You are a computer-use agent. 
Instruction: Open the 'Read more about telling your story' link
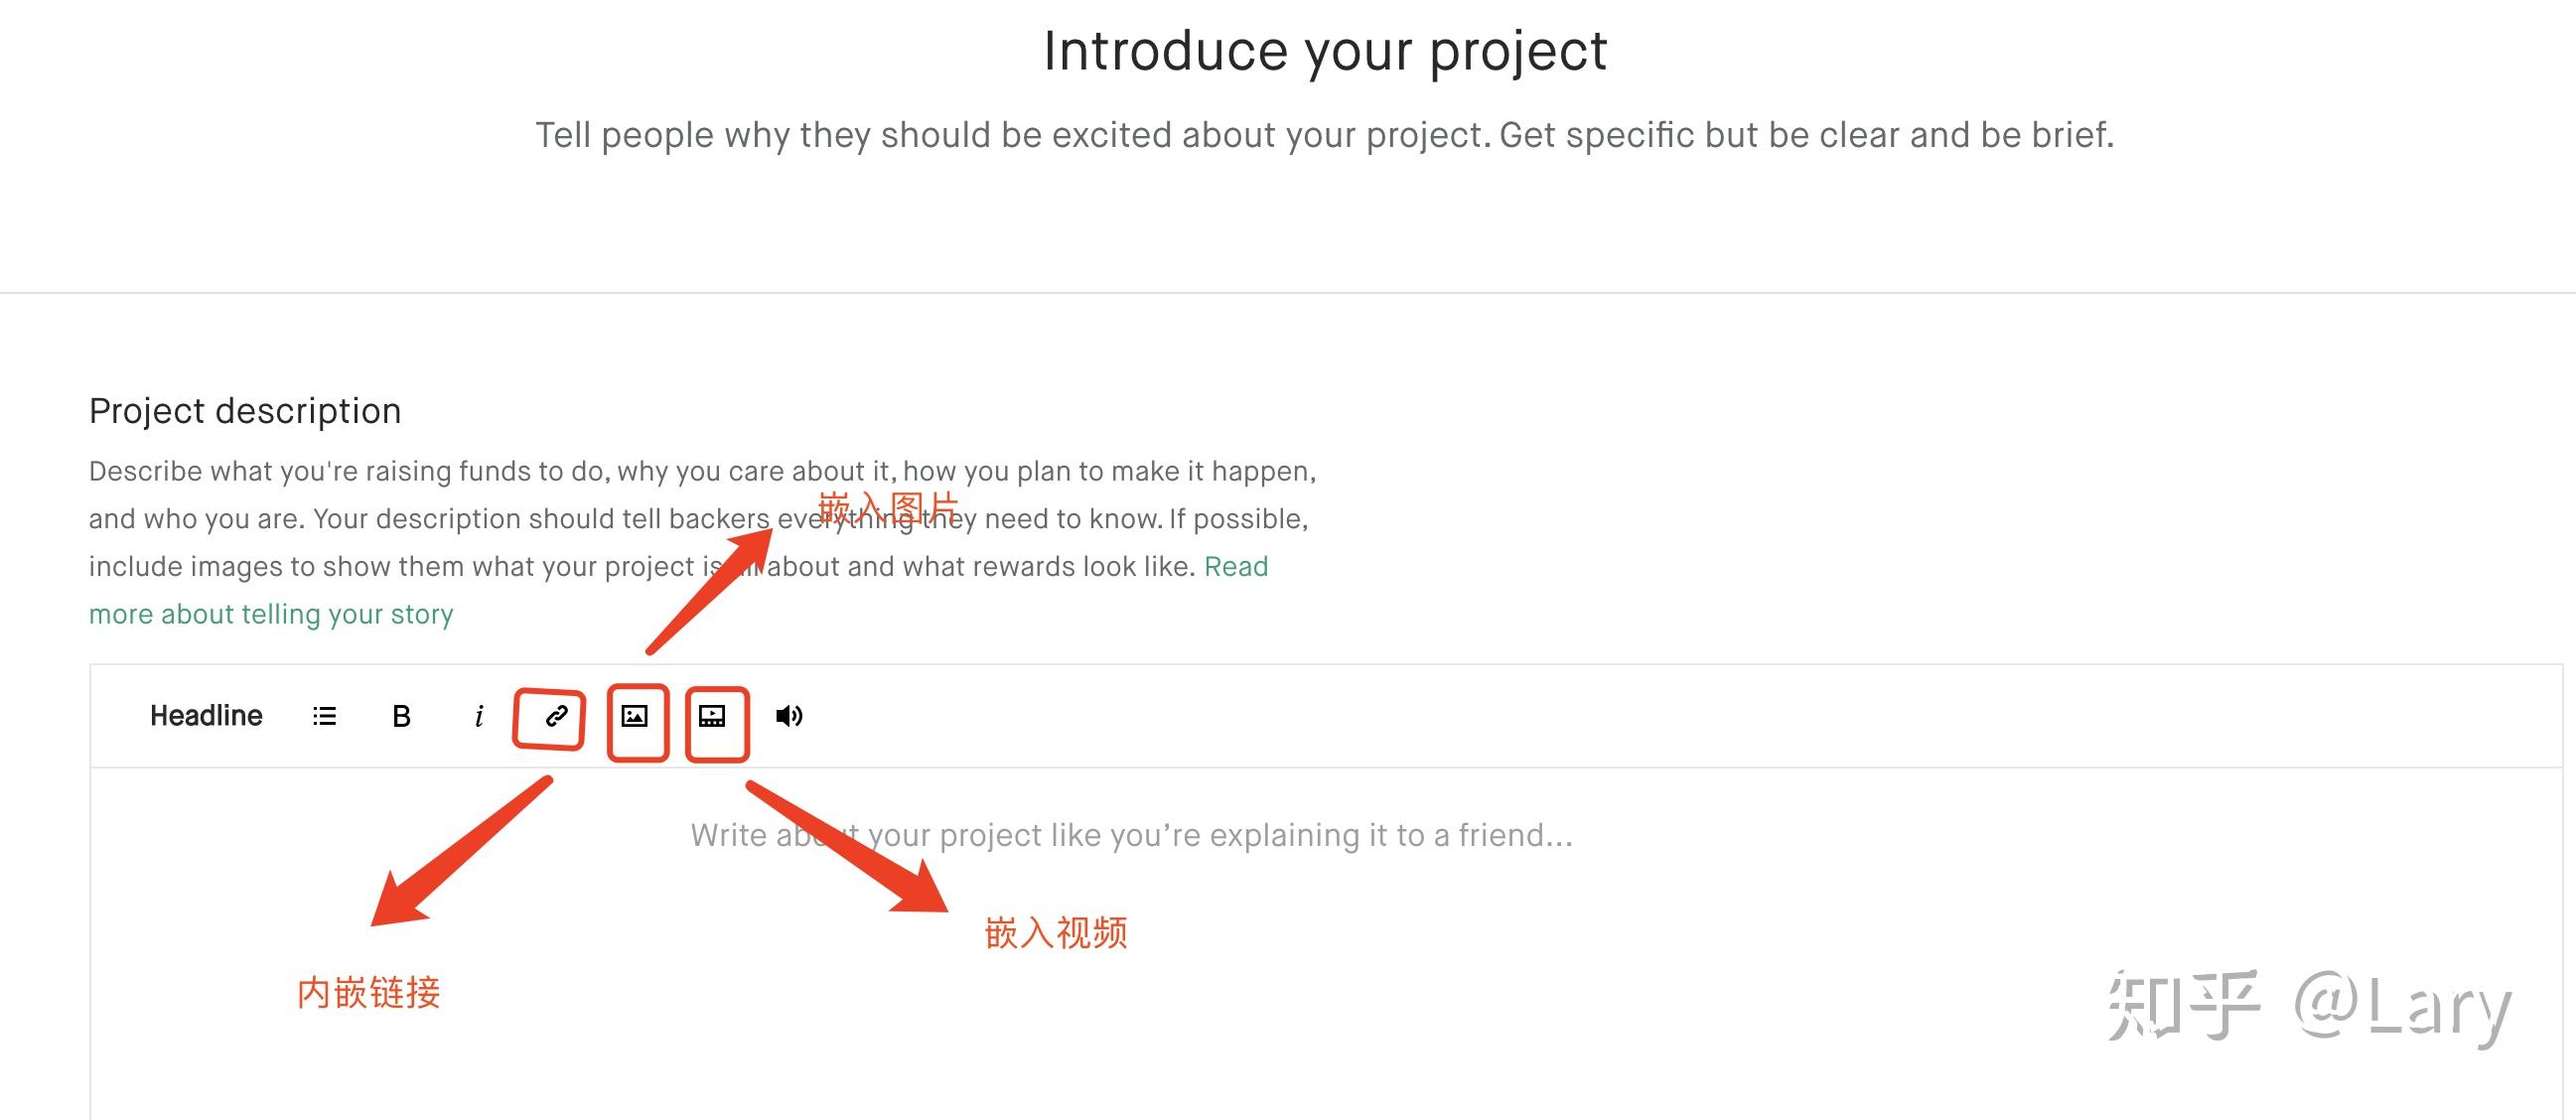tap(270, 614)
